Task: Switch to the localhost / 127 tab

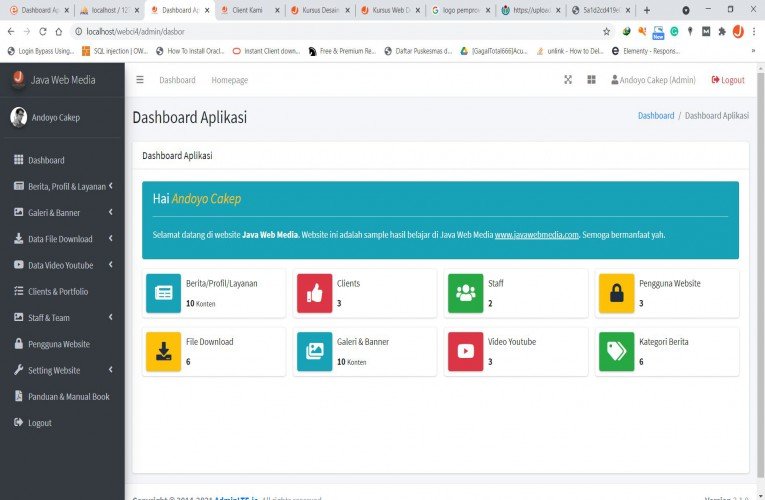Action: (110, 10)
